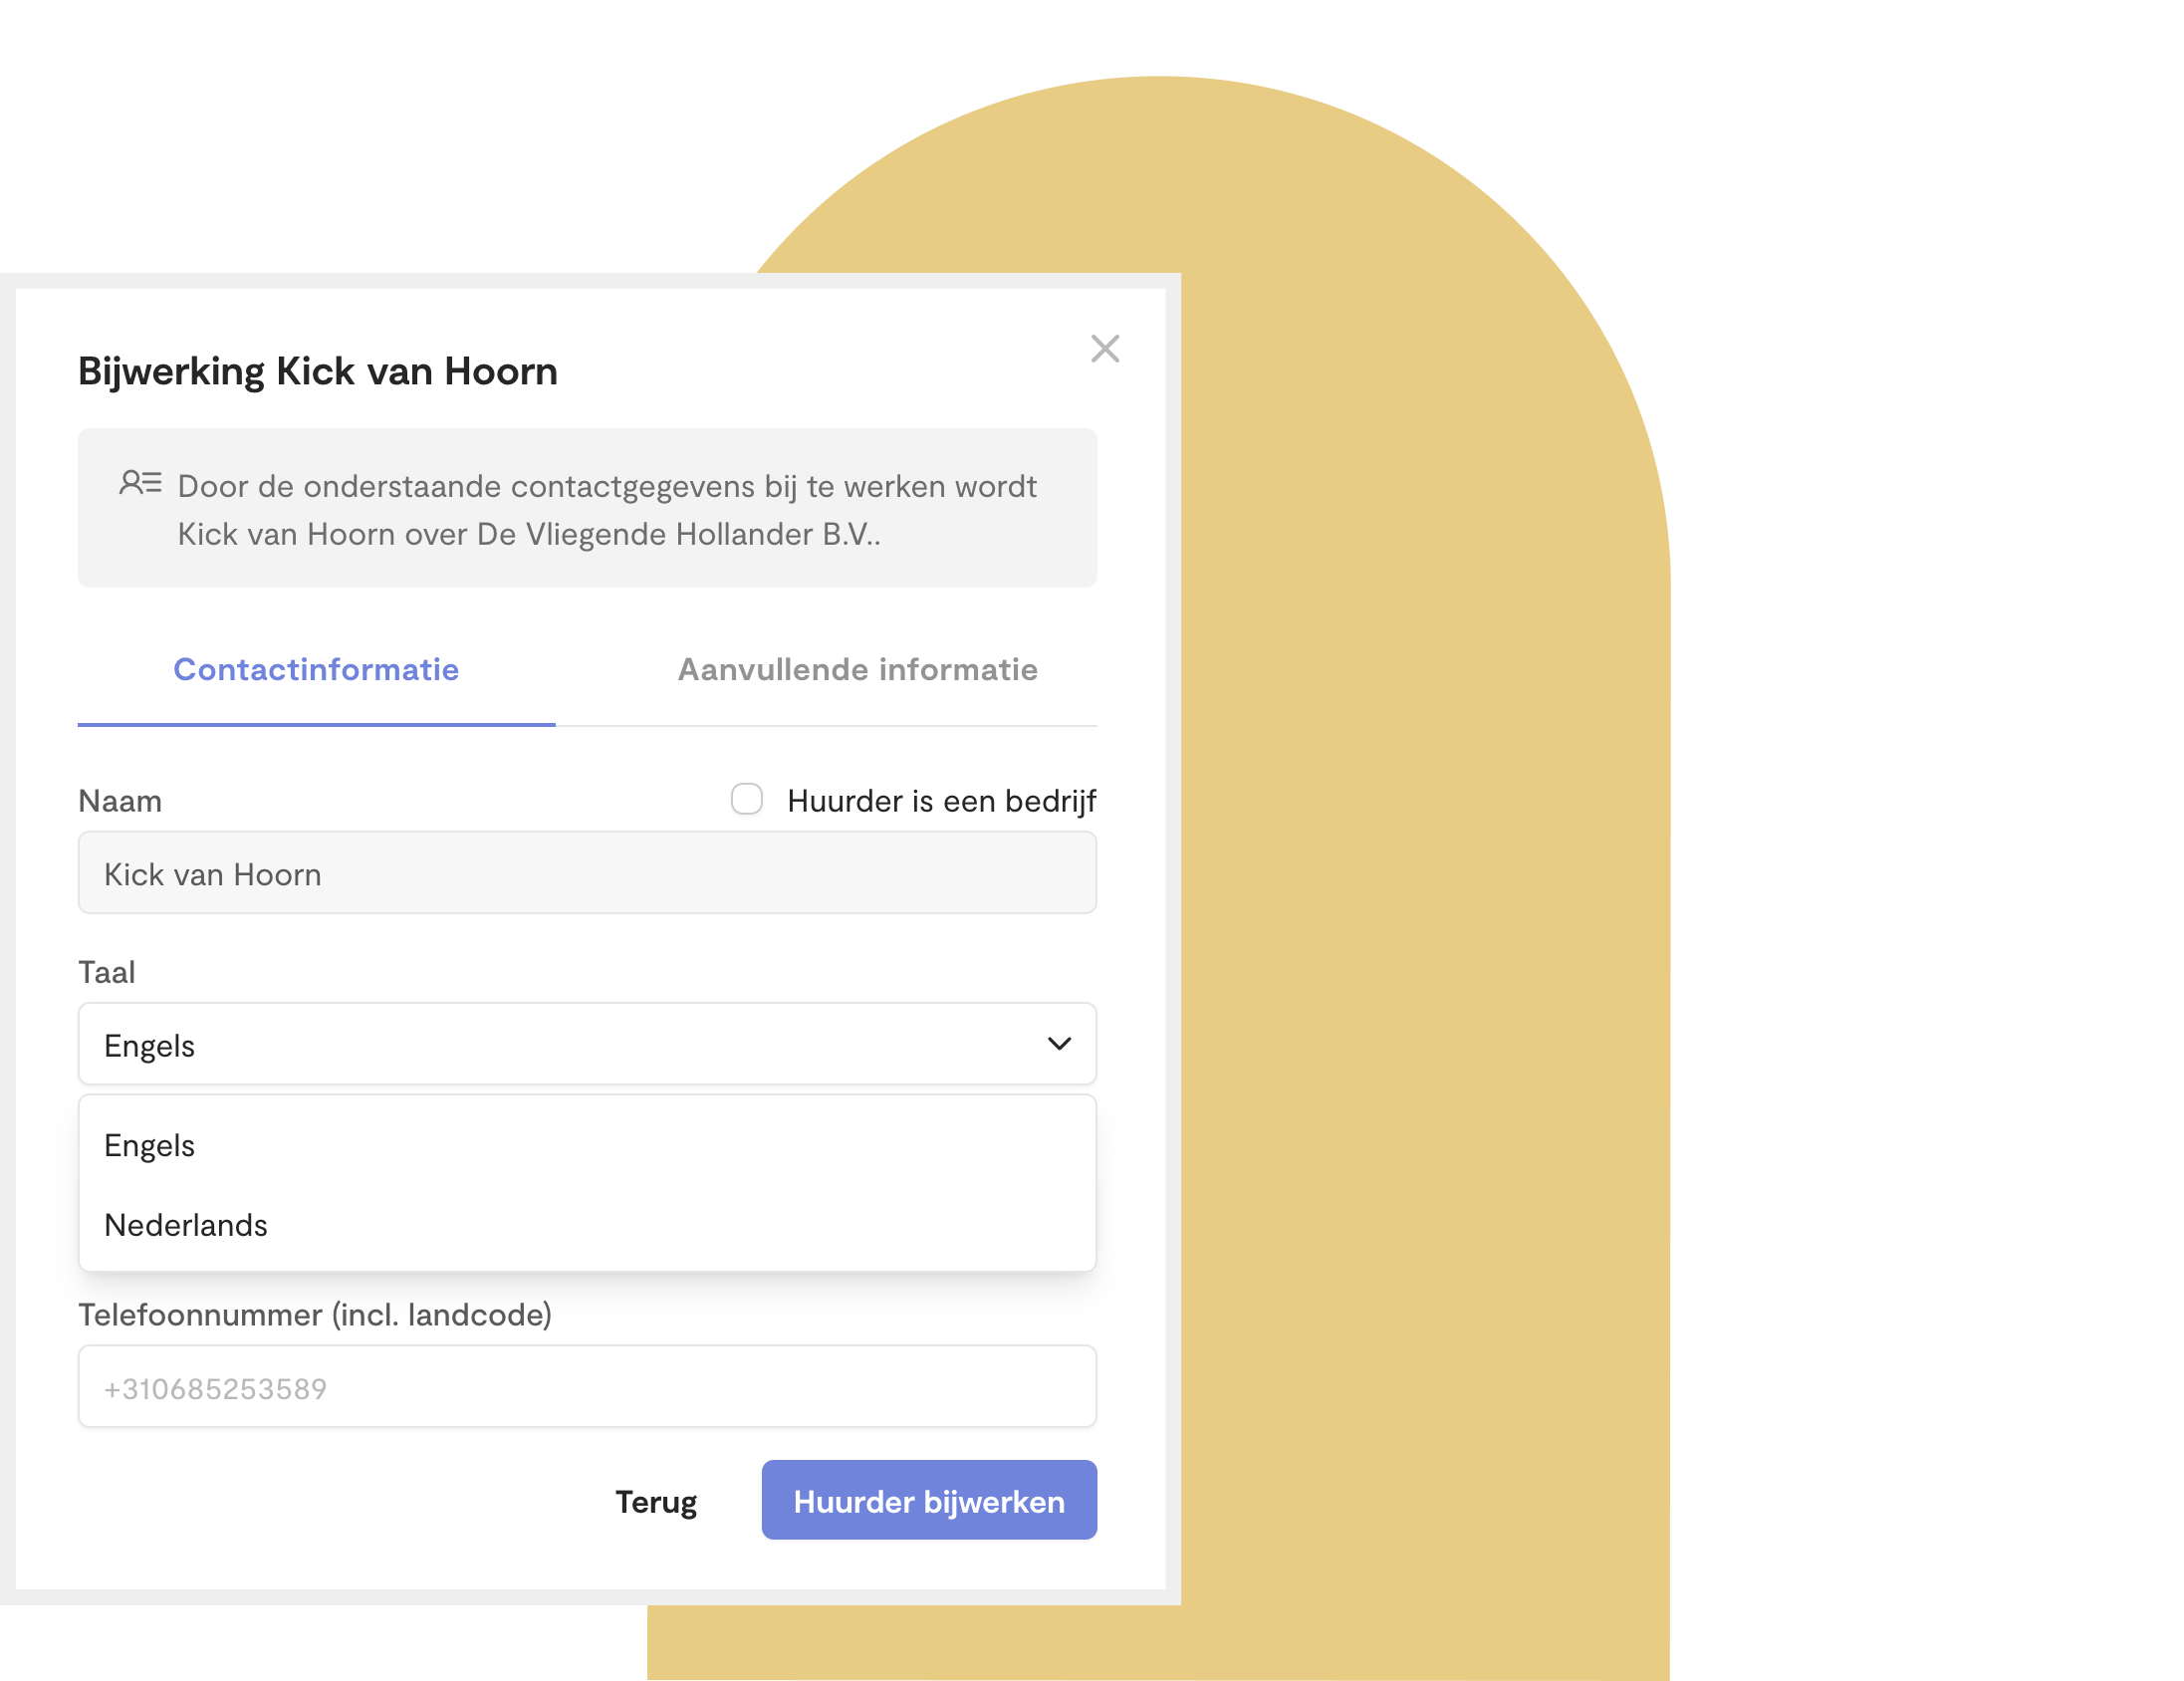Click the Naam field label
This screenshot has height=1681, width=2184.
[120, 801]
